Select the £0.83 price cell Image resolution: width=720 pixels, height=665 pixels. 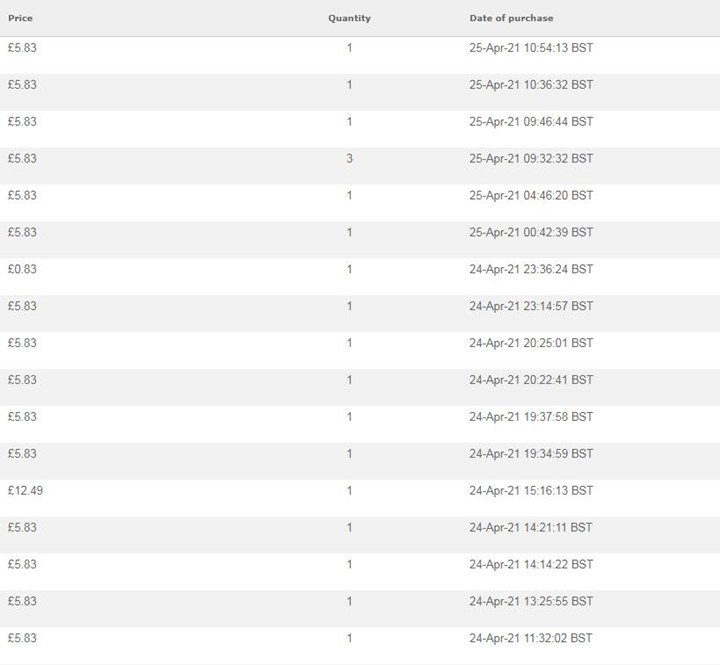click(22, 269)
